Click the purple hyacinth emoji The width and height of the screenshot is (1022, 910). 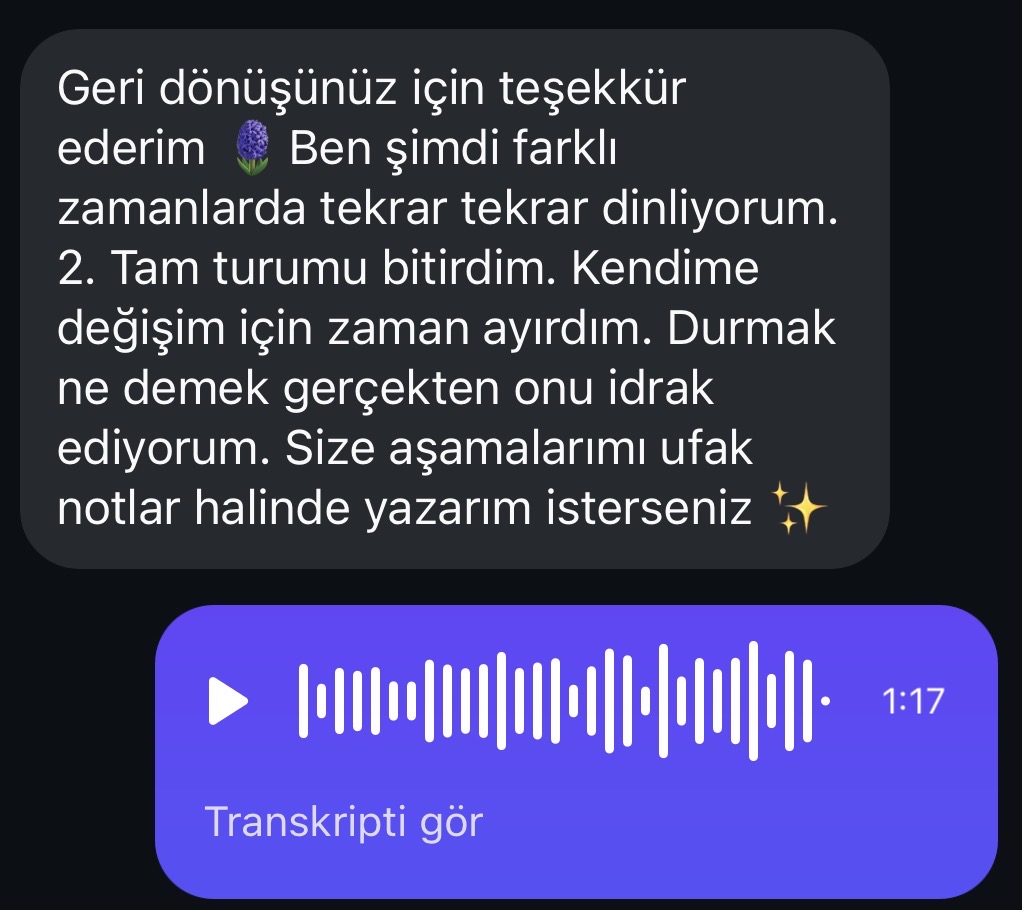pos(252,147)
